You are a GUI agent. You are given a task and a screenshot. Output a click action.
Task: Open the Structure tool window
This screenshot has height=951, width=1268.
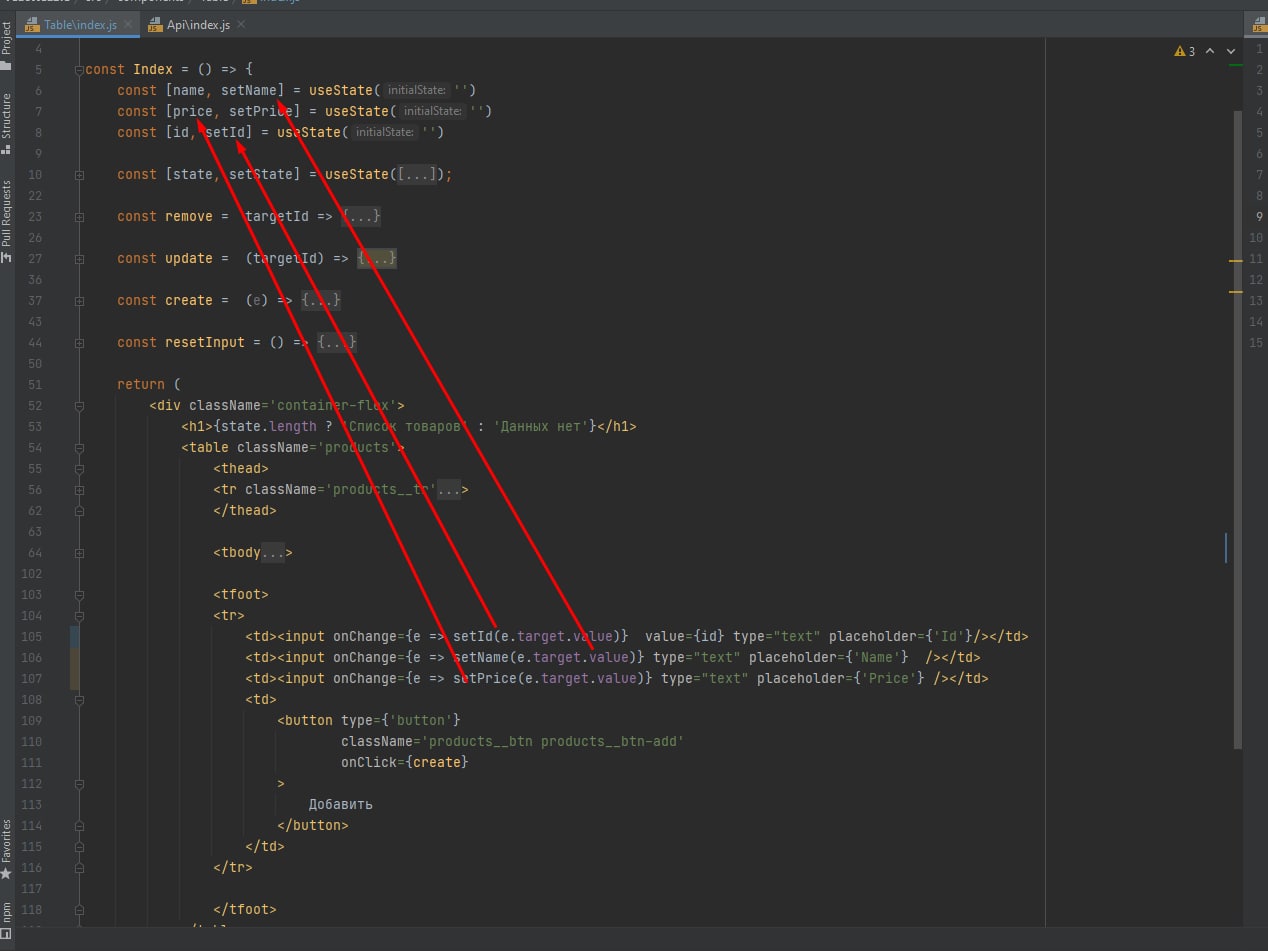click(x=6, y=122)
